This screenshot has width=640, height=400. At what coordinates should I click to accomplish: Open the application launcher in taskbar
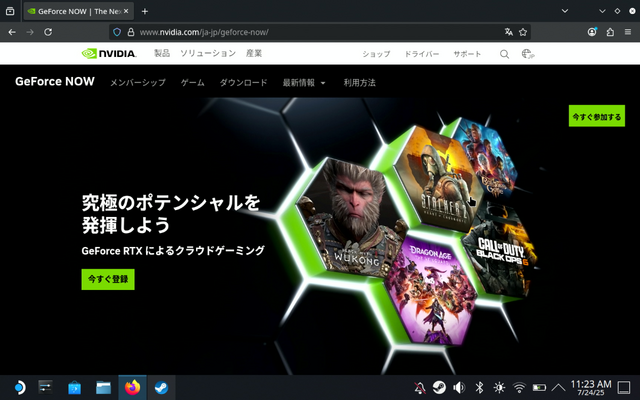19,387
